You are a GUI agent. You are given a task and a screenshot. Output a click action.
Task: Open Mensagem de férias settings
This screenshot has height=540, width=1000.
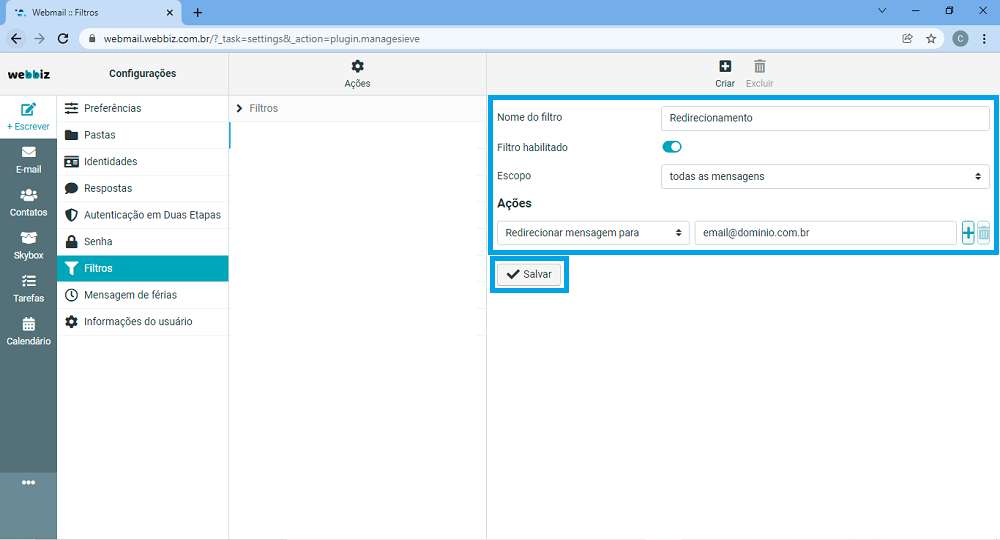click(130, 295)
